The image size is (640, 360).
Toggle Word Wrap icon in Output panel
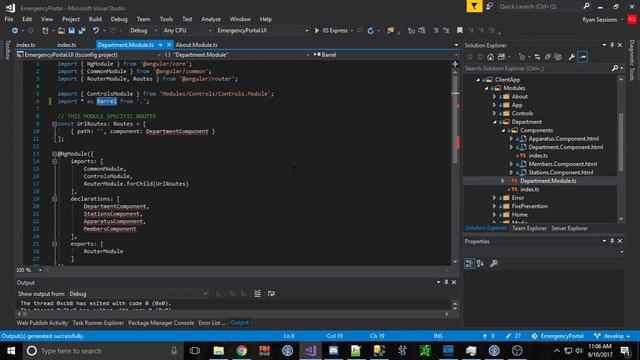[x=271, y=293]
